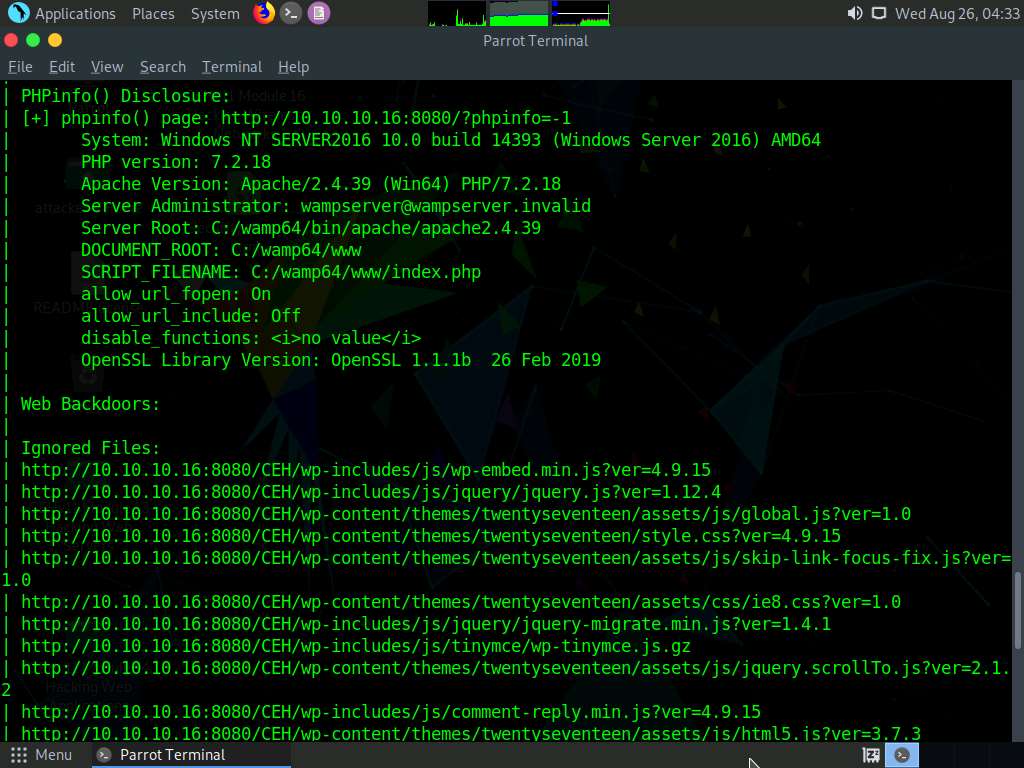Click the Server Root path line
Viewport: 1024px width, 768px height.
coord(311,228)
